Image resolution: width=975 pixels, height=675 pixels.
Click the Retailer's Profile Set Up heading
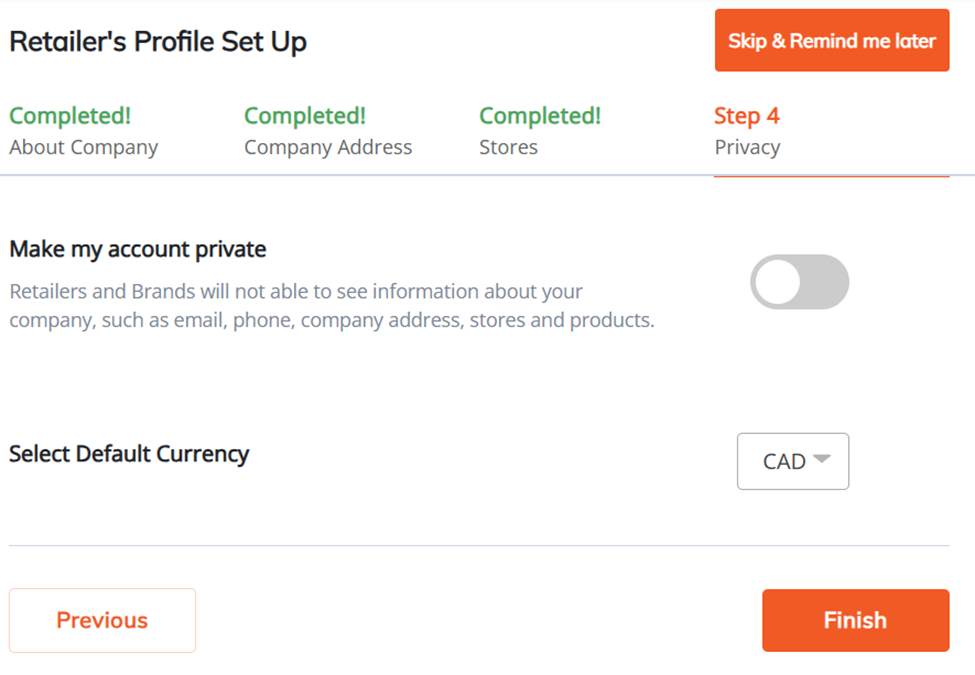[x=158, y=42]
